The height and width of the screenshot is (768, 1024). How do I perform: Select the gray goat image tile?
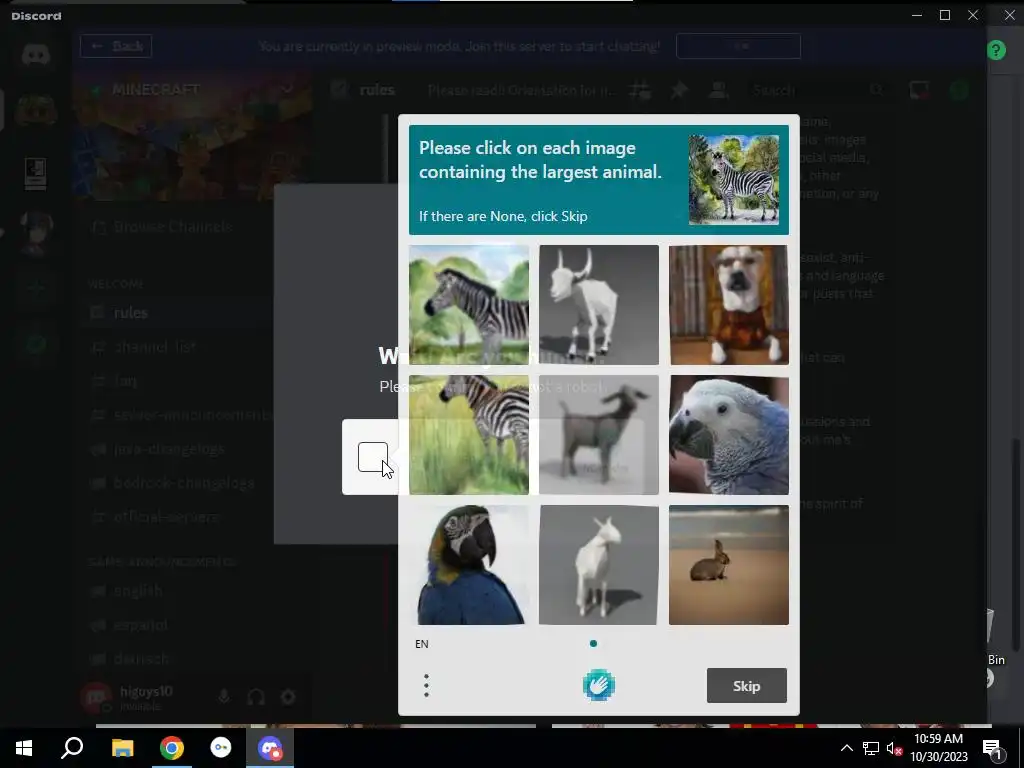click(x=599, y=434)
